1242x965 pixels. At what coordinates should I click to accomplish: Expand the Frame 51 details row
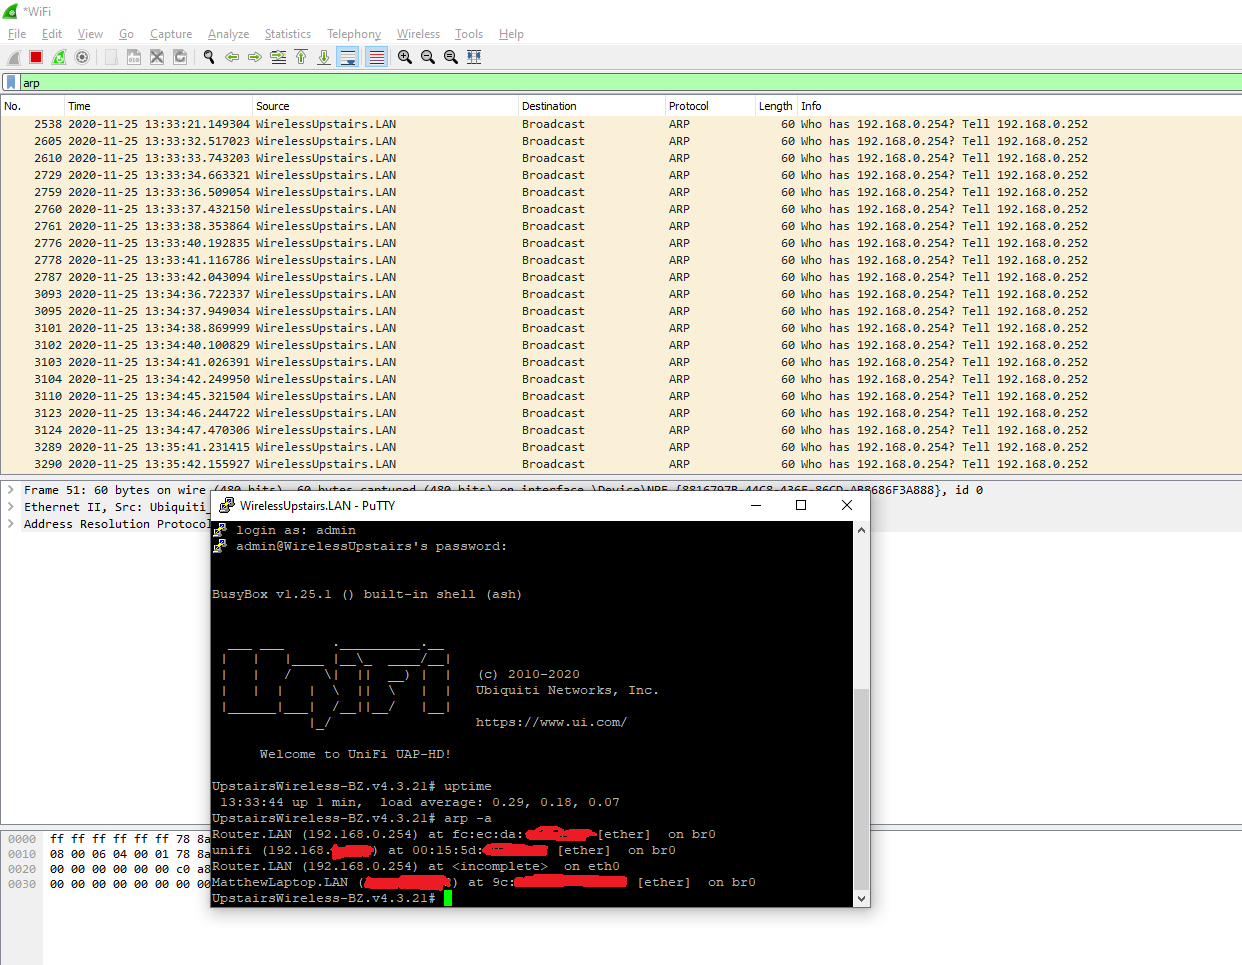click(x=11, y=490)
